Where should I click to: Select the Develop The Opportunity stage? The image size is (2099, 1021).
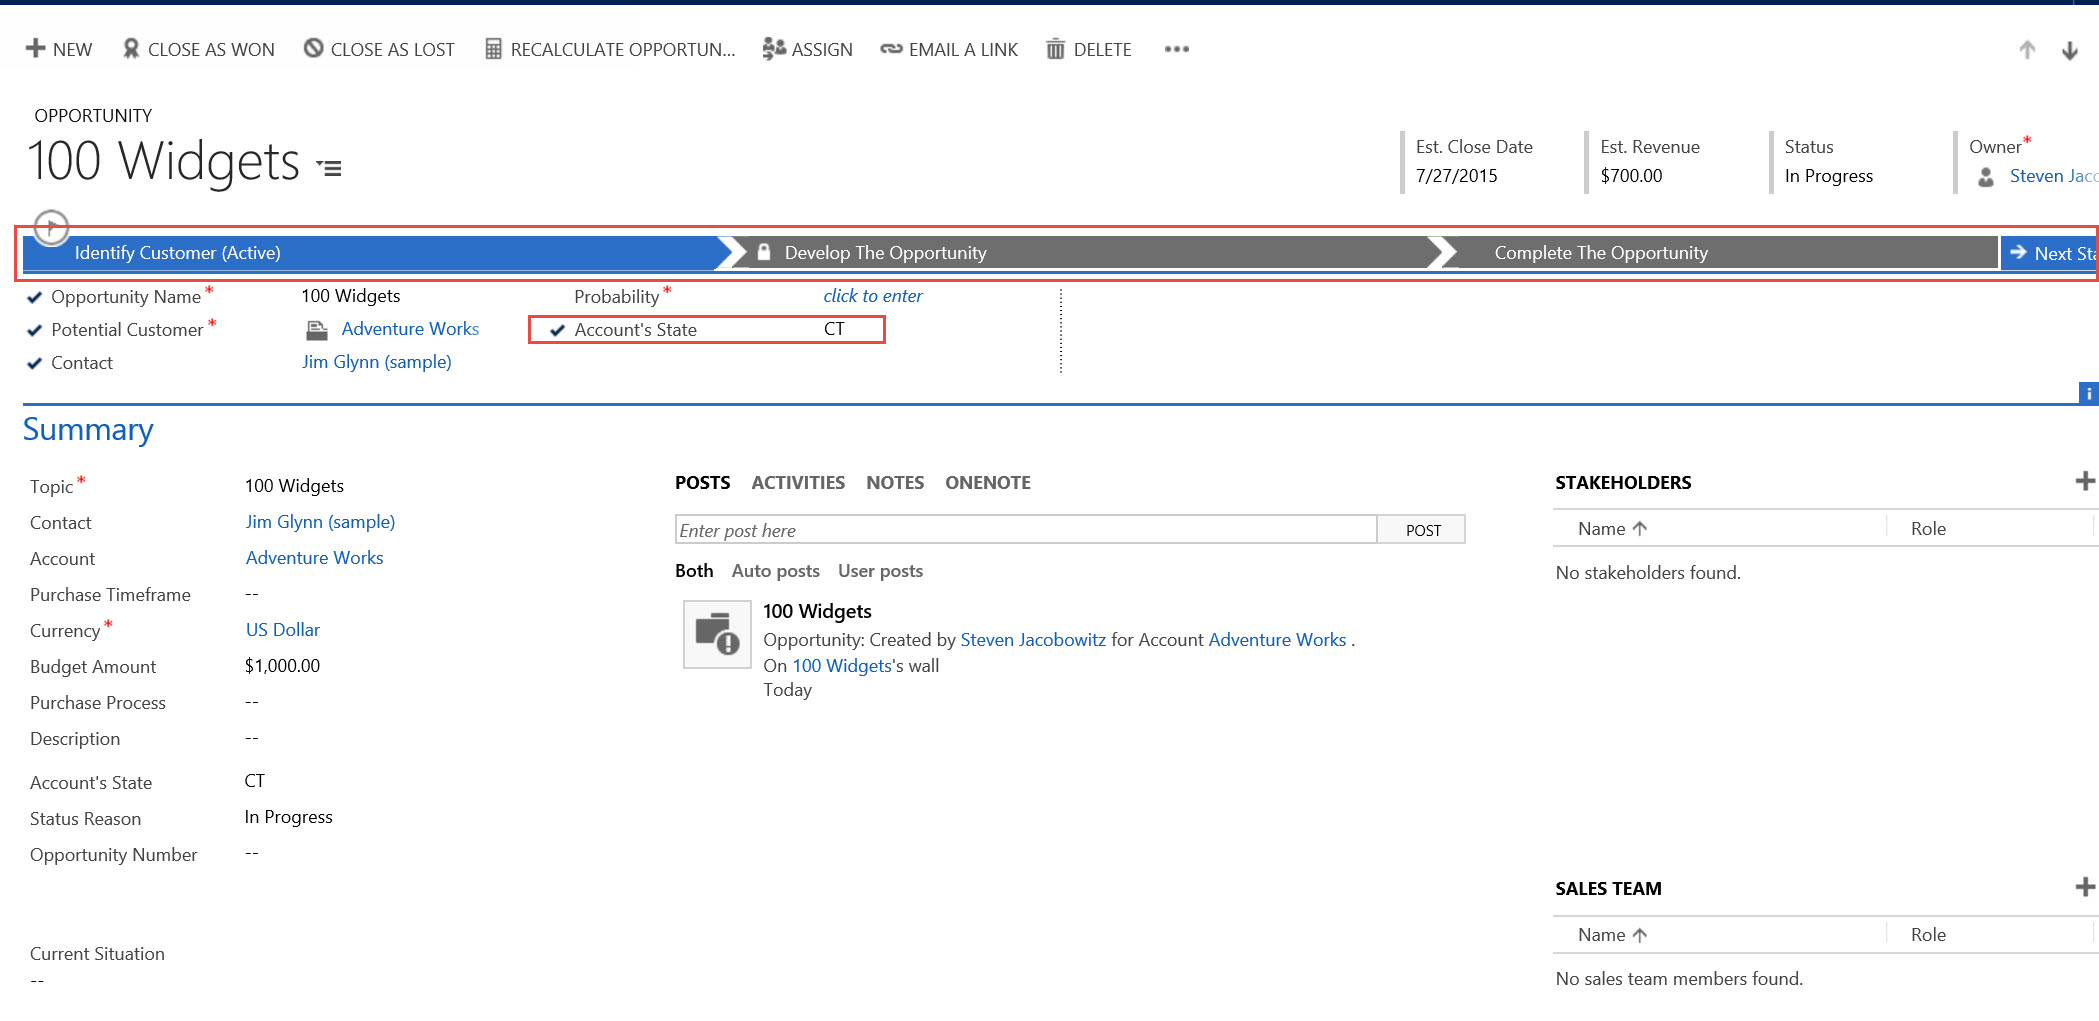pos(884,253)
